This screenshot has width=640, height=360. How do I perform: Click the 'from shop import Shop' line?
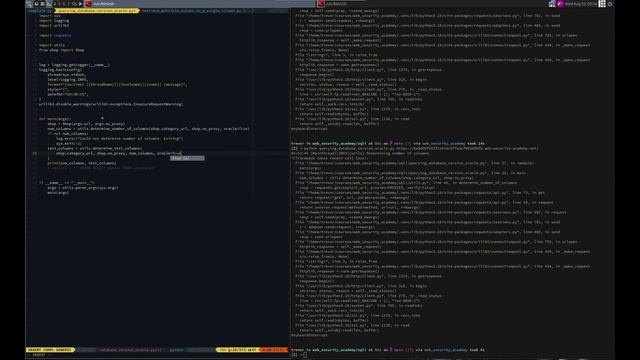(62, 50)
